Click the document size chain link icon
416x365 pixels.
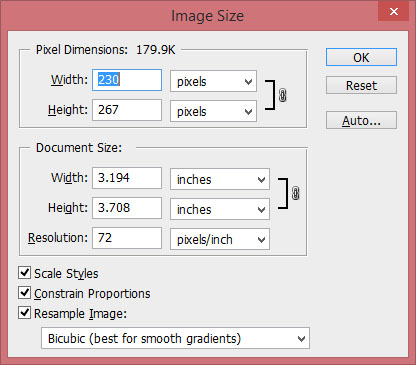[x=295, y=193]
